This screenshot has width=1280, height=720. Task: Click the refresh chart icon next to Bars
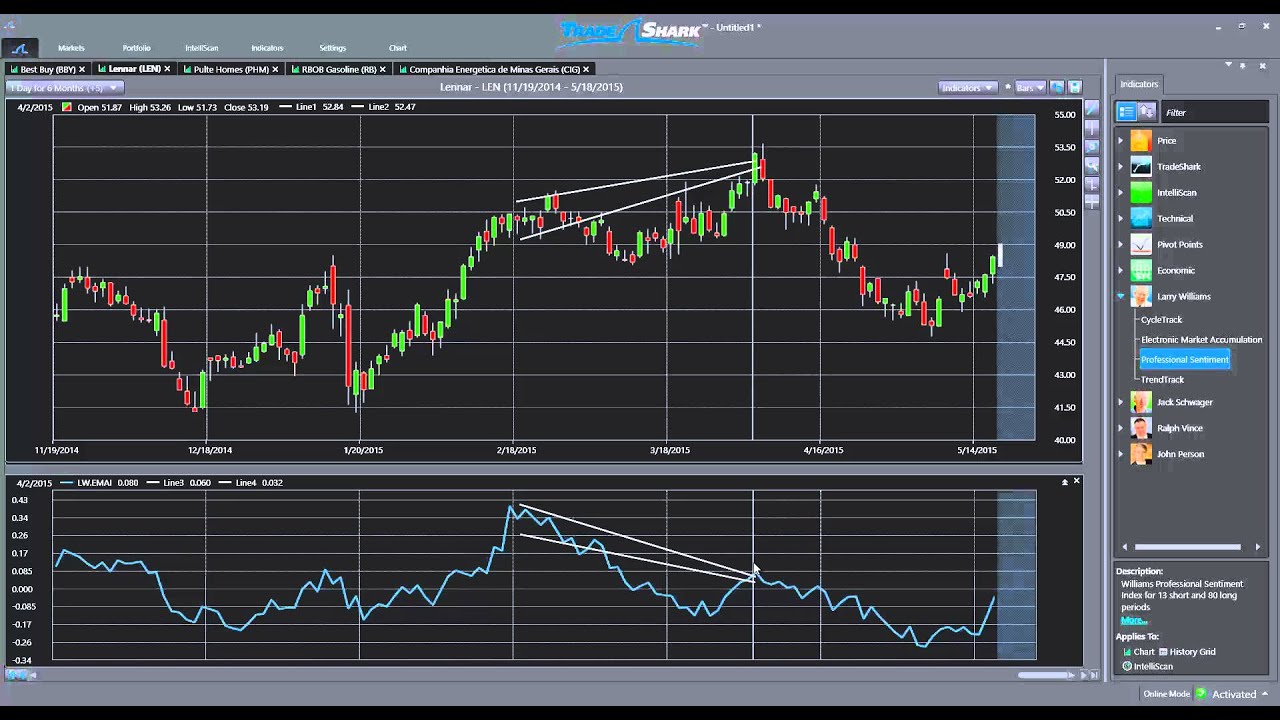[1058, 87]
